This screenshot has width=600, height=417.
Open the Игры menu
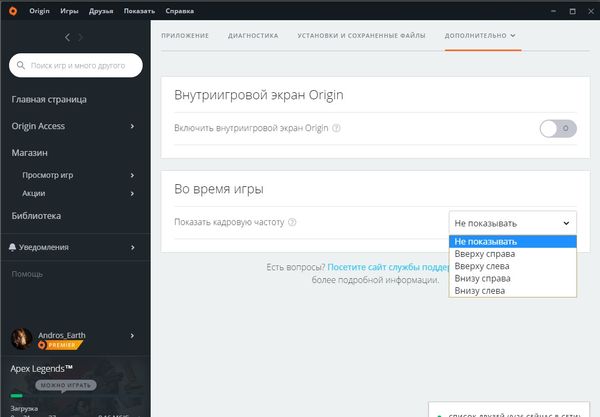coord(69,11)
